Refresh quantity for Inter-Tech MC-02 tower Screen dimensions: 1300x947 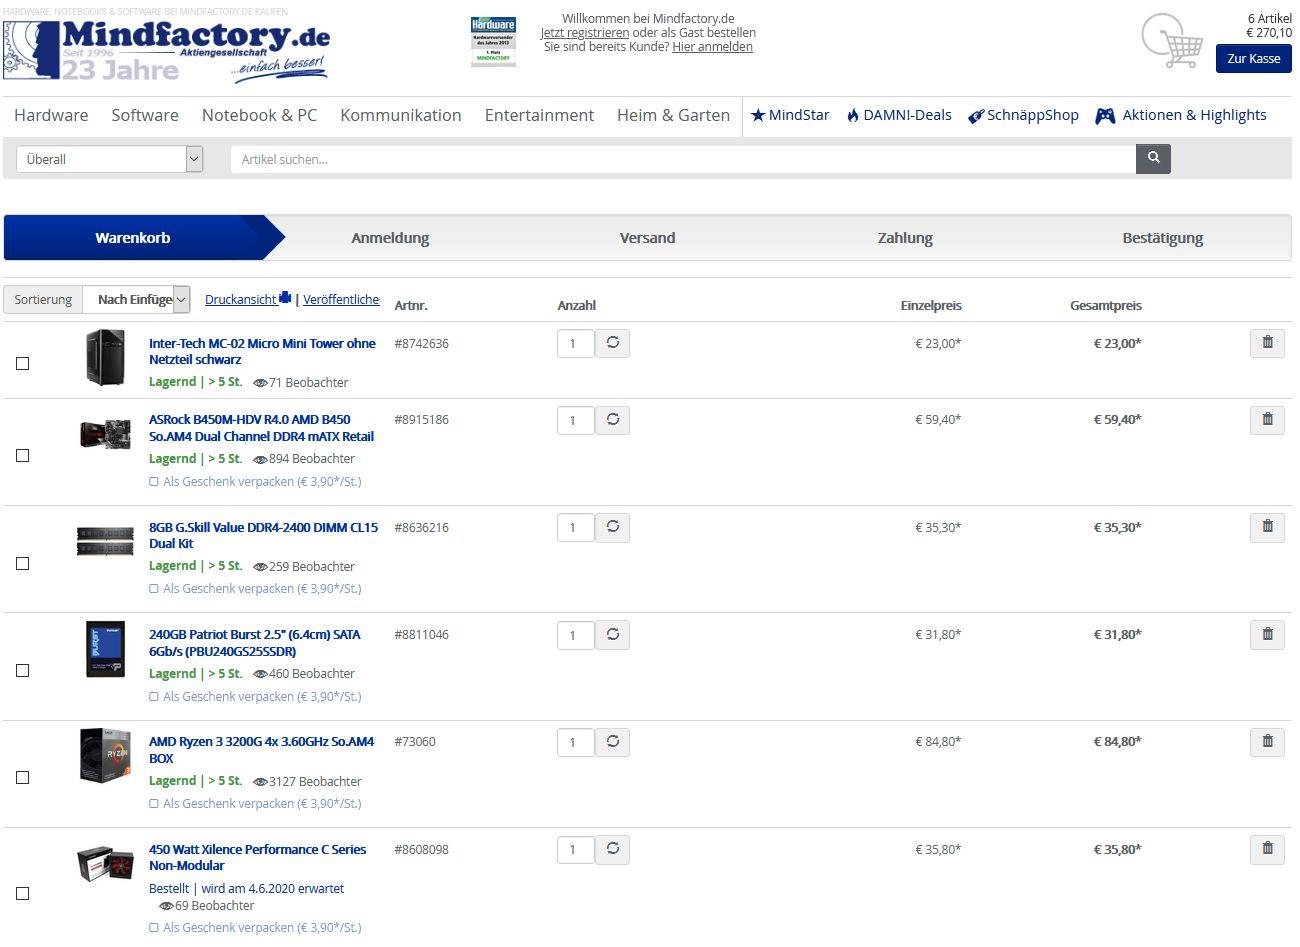coord(613,343)
